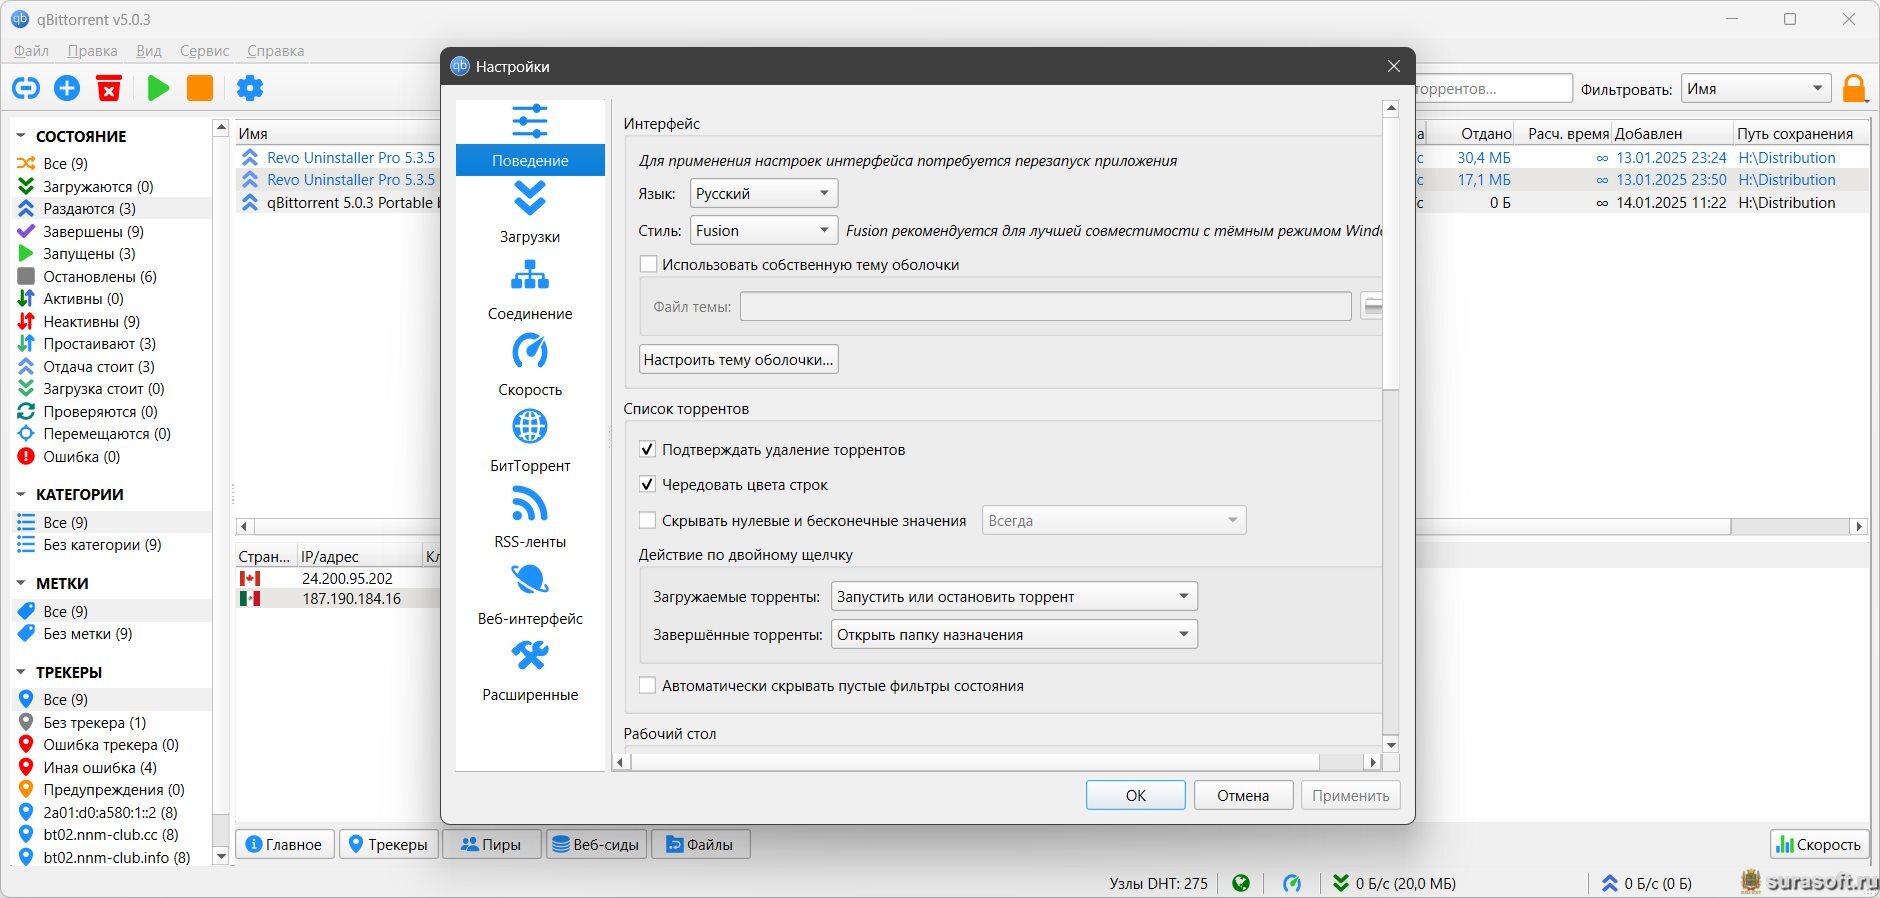Click upload speed indicator in status bar
The width and height of the screenshot is (1880, 898).
1646,883
